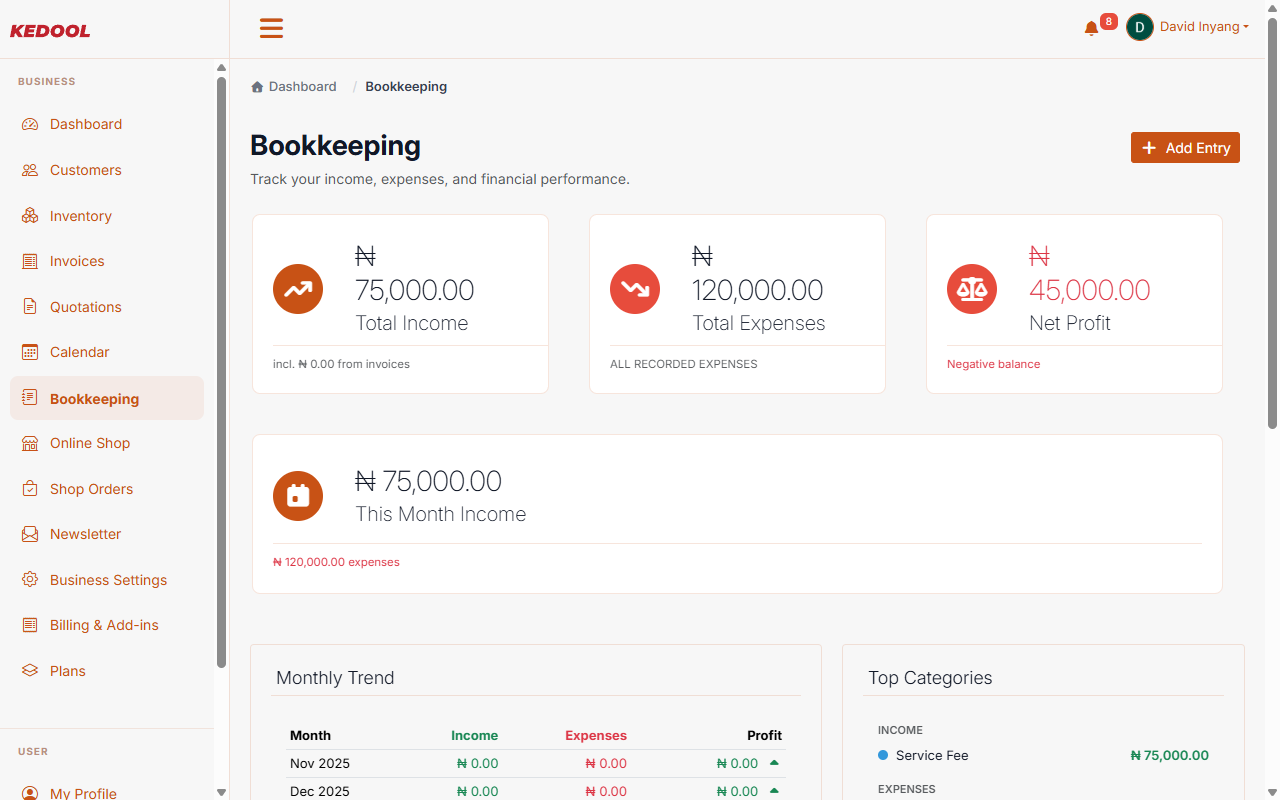Viewport: 1280px width, 800px height.
Task: Click the Top Categories heading
Action: 930,678
